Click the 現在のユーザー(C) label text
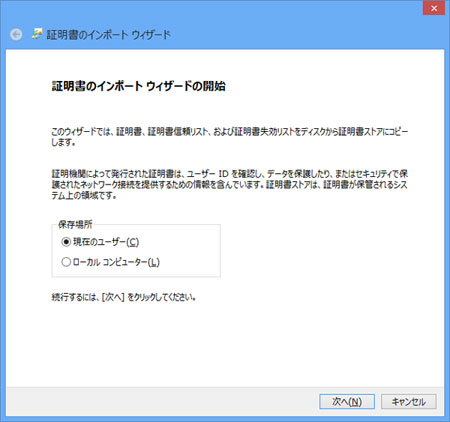Image resolution: width=450 pixels, height=422 pixels. (x=106, y=242)
